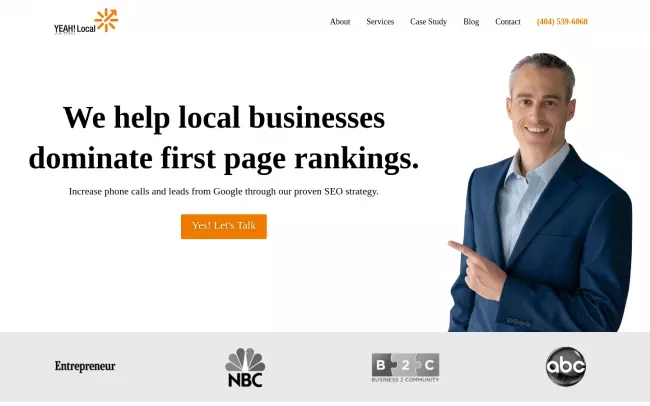Click the Yes! Let's Talk button

(x=224, y=226)
